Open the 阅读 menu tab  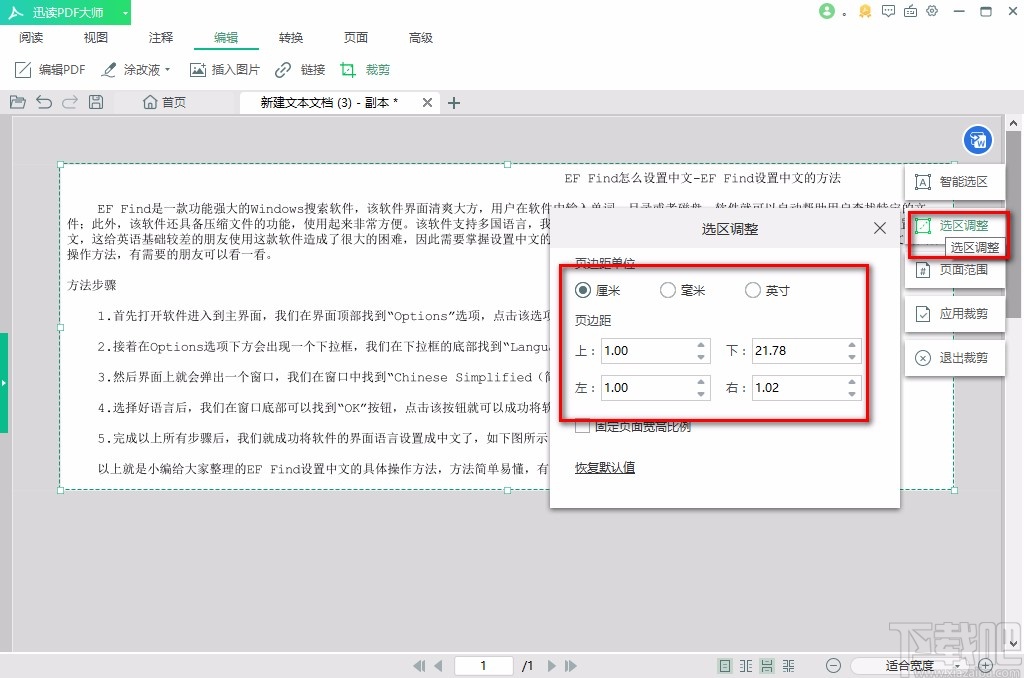click(x=31, y=37)
